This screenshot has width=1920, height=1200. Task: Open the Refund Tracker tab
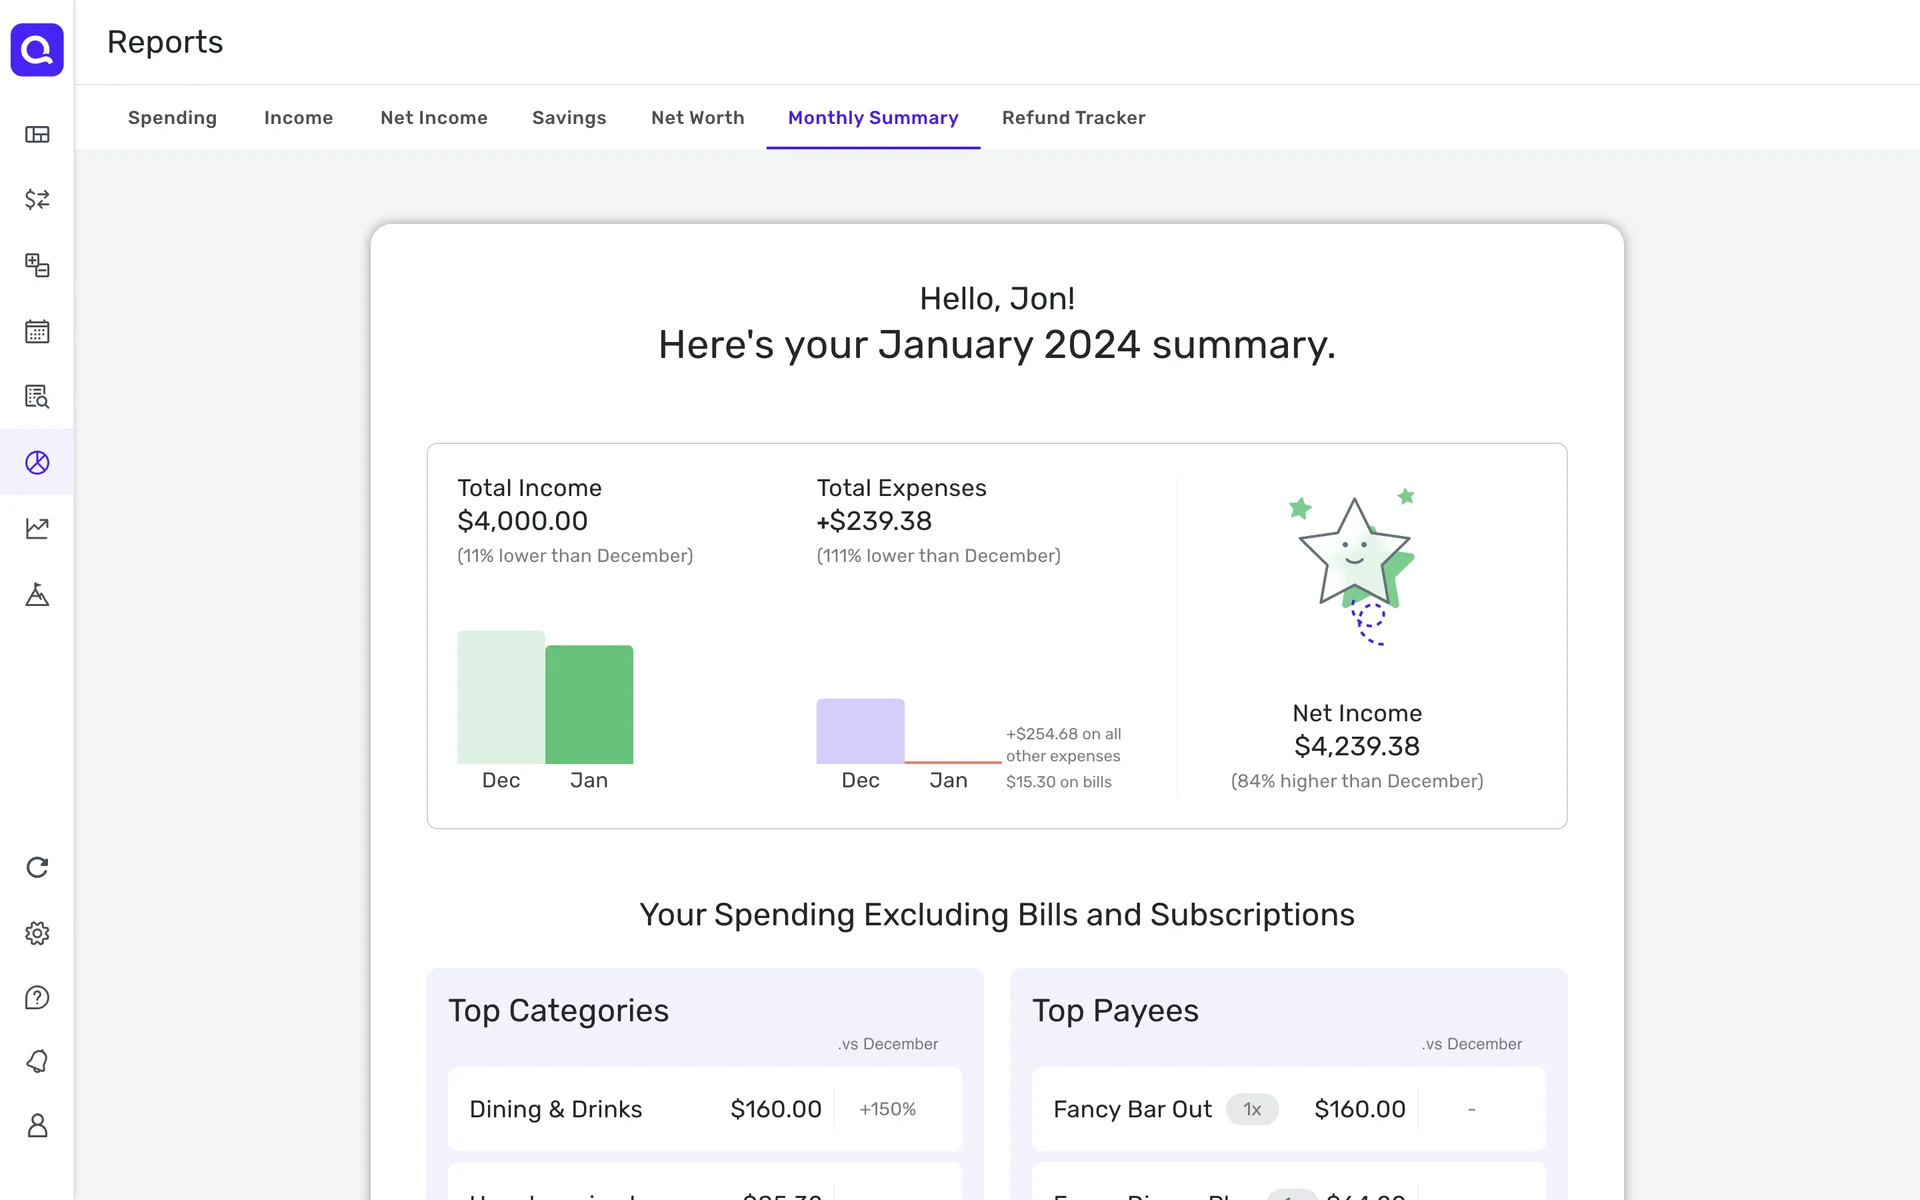[1073, 118]
